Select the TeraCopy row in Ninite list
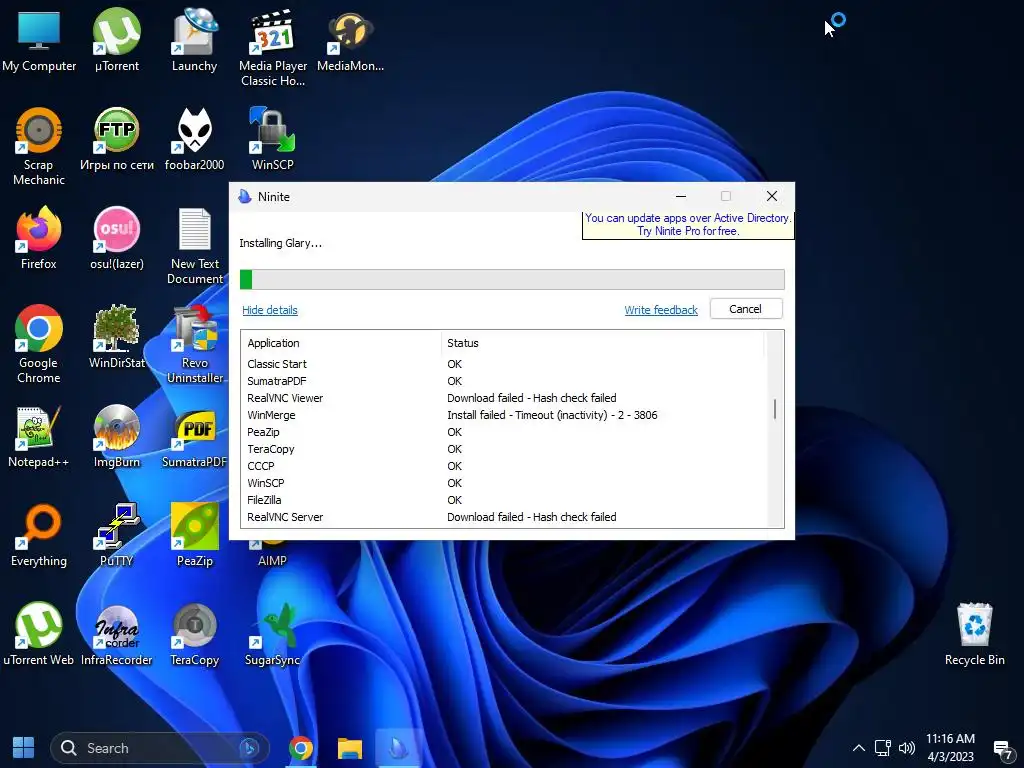 click(x=502, y=449)
